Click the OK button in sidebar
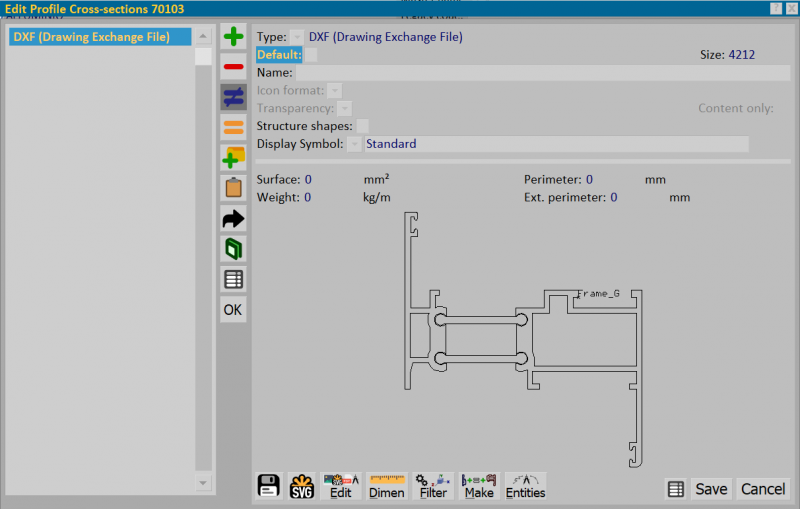The width and height of the screenshot is (800, 509). click(233, 310)
